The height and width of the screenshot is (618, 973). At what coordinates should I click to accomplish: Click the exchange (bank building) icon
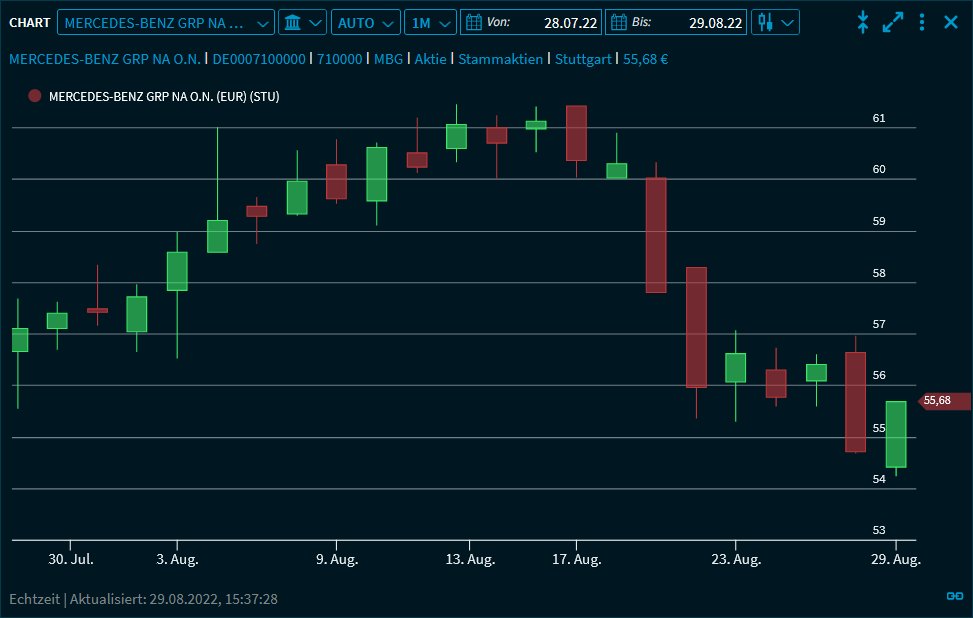coord(293,22)
